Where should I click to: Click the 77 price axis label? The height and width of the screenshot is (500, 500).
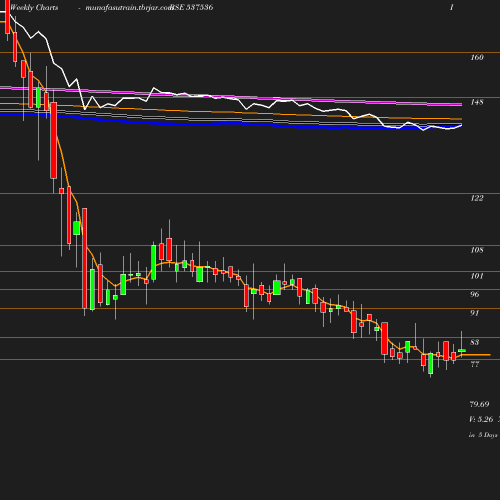click(x=474, y=364)
